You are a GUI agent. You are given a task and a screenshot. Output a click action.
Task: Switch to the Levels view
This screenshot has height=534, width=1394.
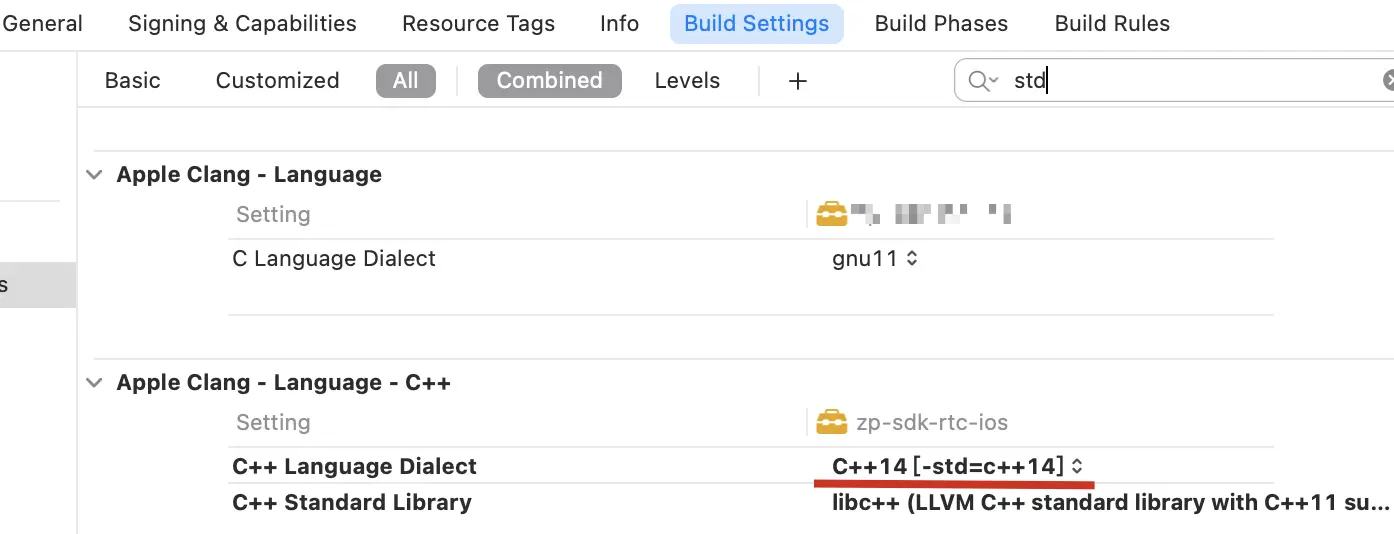click(x=687, y=81)
